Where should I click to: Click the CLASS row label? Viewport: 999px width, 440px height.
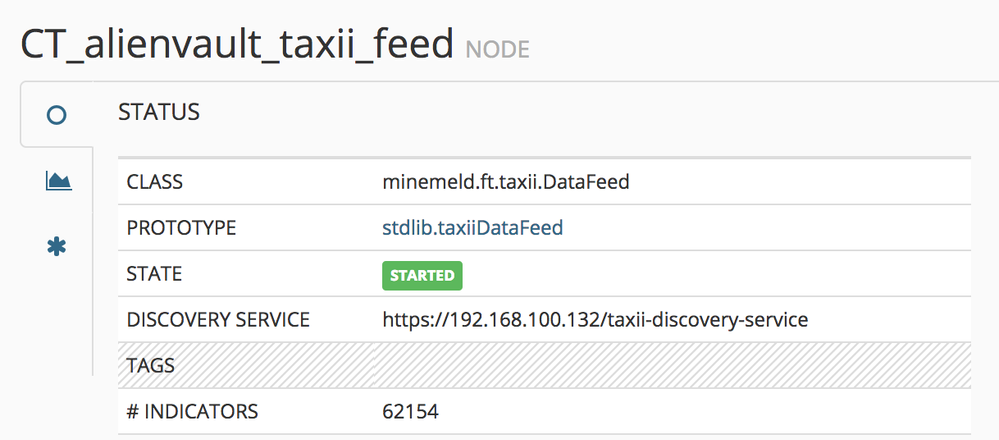coord(155,183)
